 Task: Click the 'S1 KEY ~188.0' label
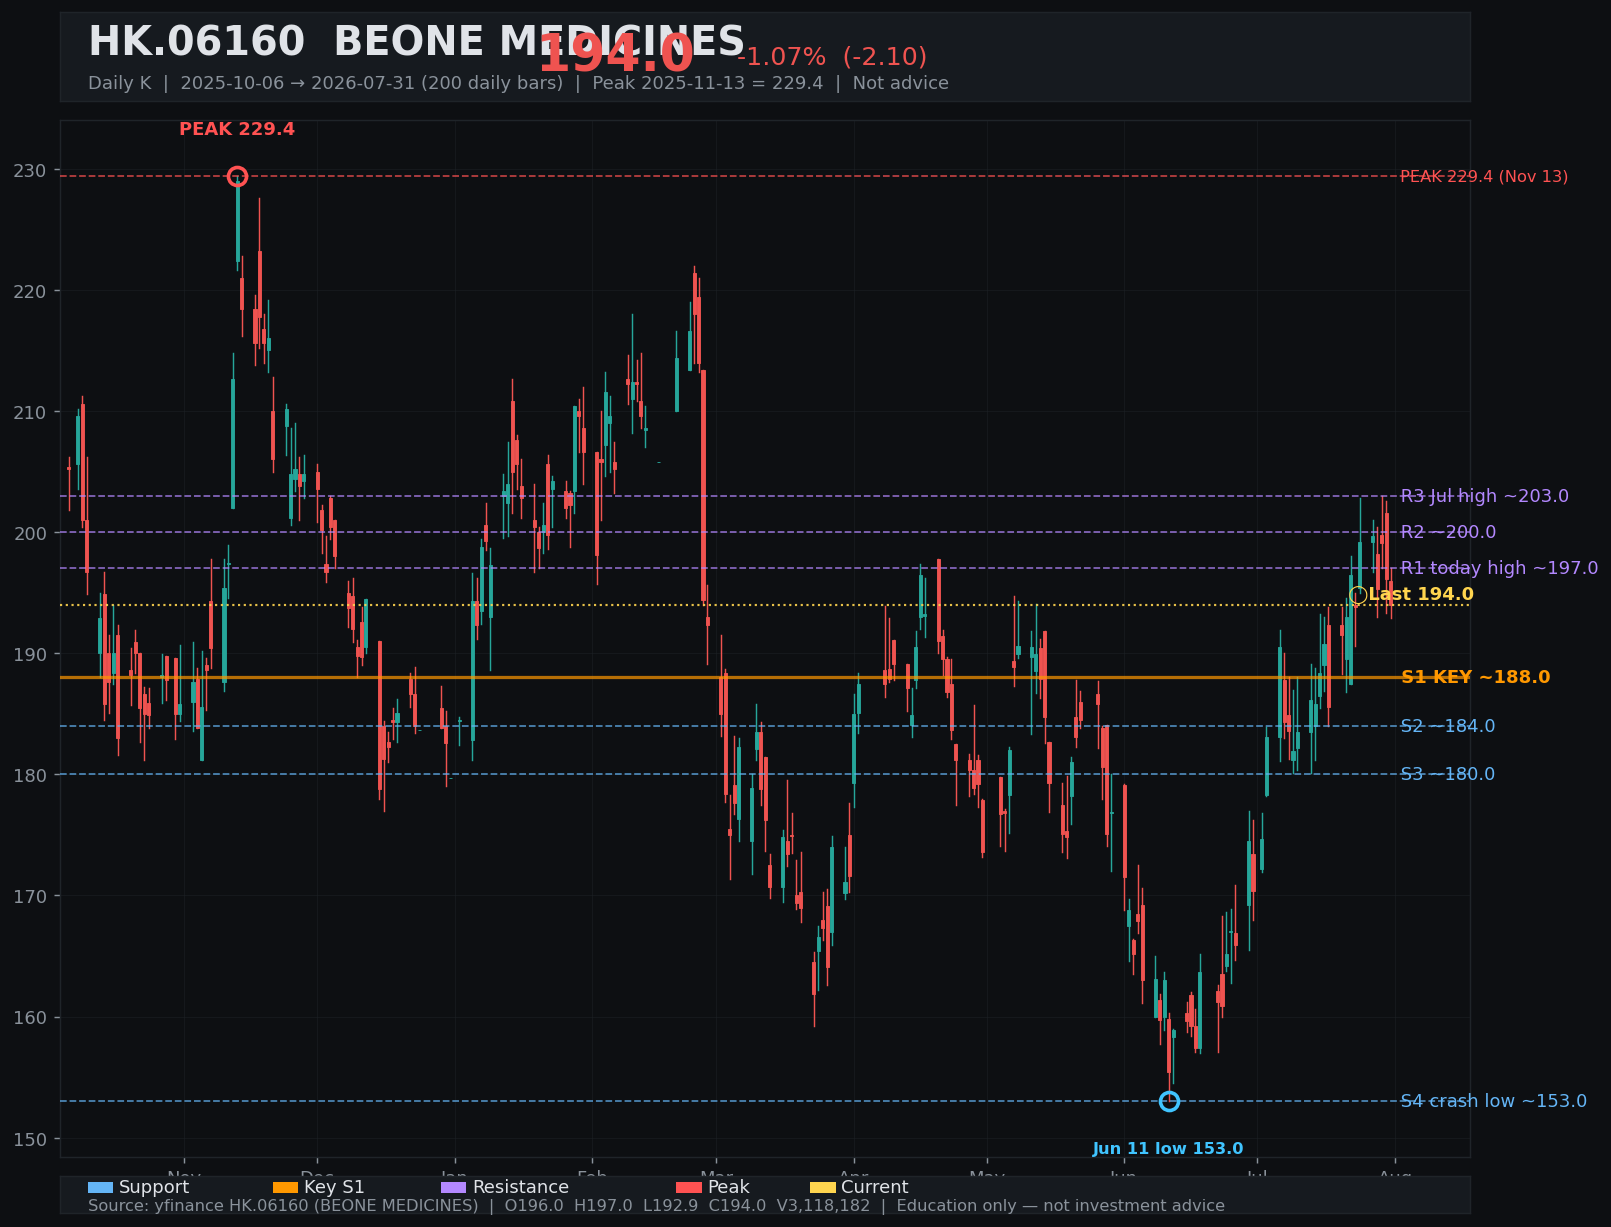point(1475,677)
